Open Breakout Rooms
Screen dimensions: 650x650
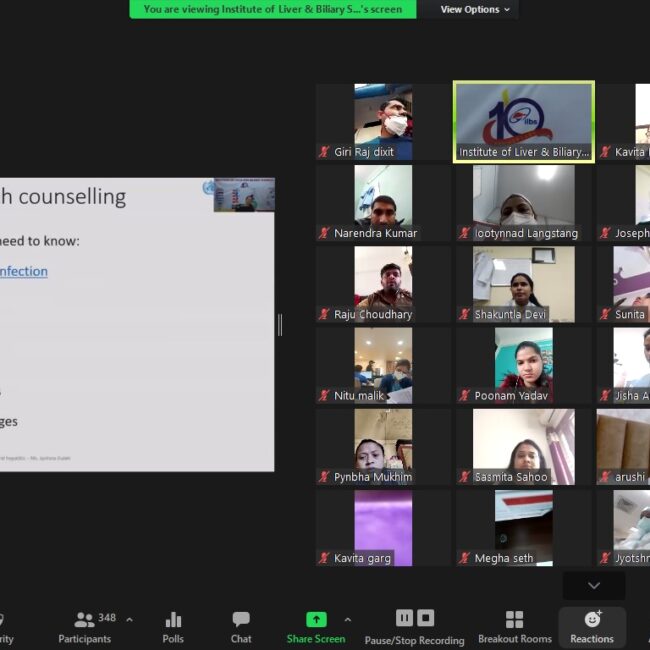[x=514, y=626]
